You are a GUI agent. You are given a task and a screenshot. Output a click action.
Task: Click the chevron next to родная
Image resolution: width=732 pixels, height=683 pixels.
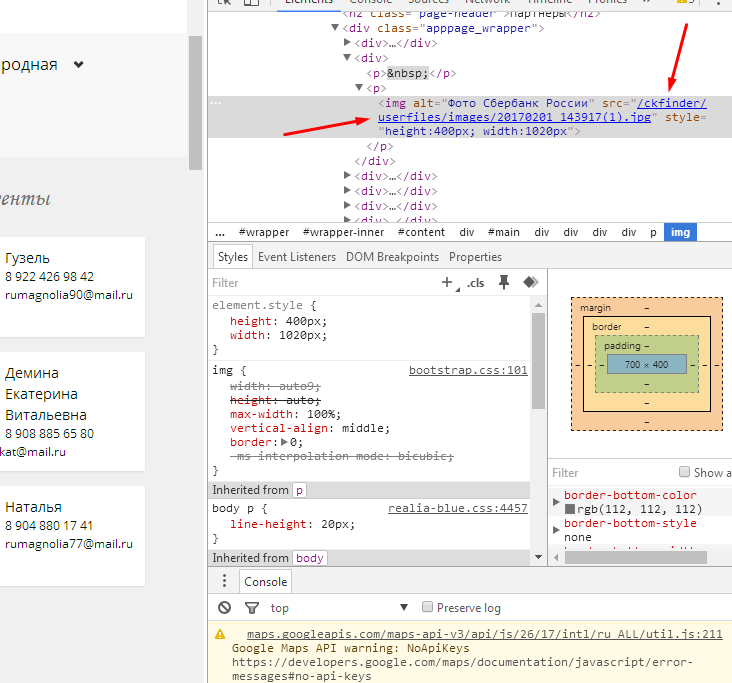click(78, 64)
